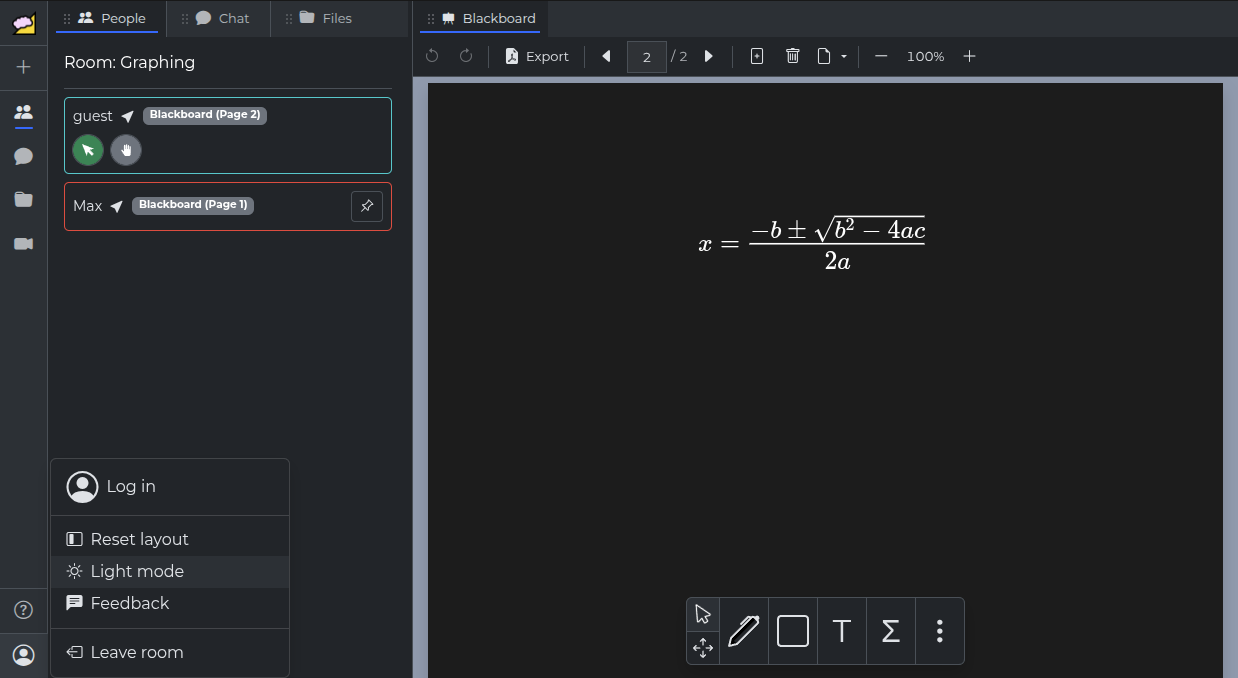Viewport: 1238px width, 678px height.
Task: Pin Max with the pin icon
Action: pyautogui.click(x=367, y=206)
